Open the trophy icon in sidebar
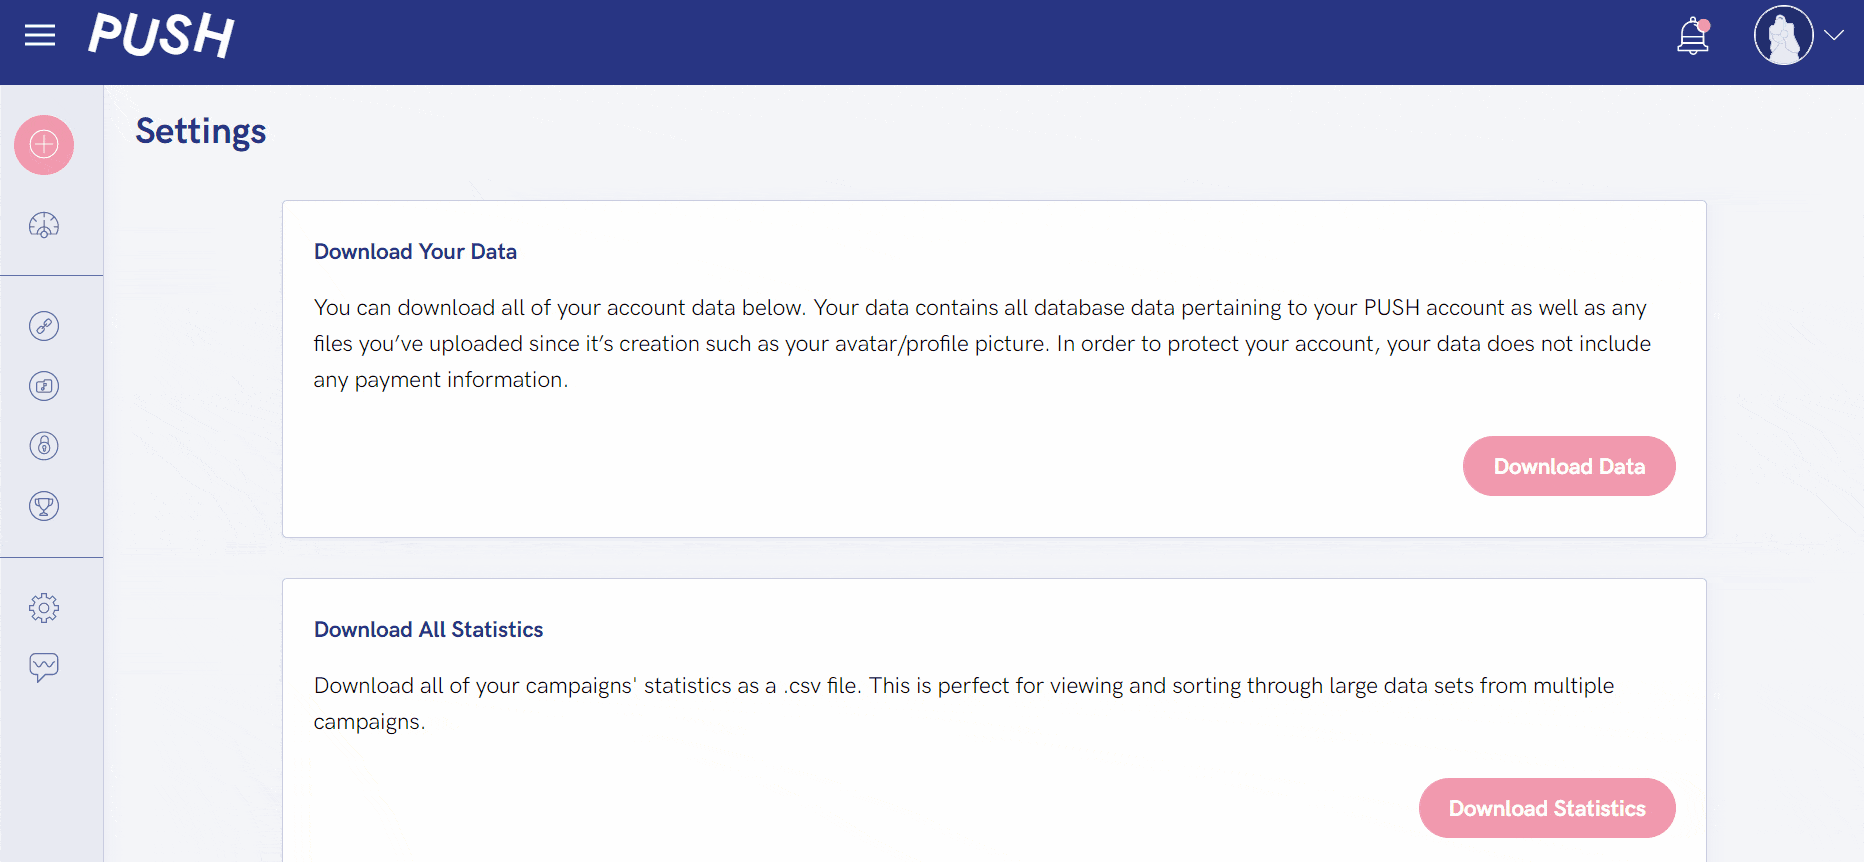1864x862 pixels. click(x=44, y=506)
